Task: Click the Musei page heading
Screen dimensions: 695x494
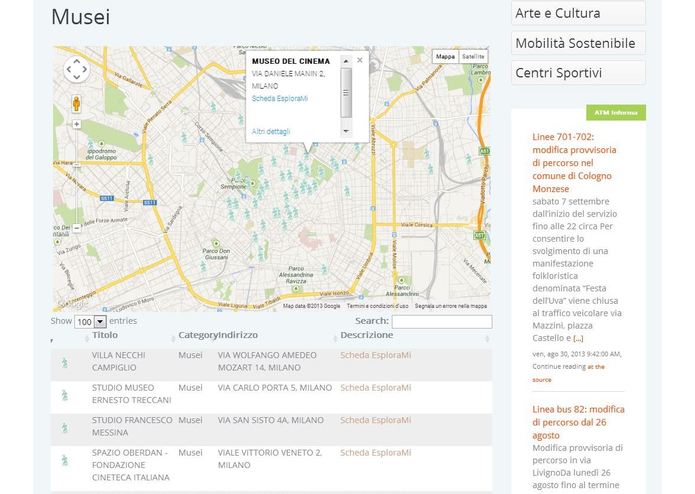Action: click(81, 17)
